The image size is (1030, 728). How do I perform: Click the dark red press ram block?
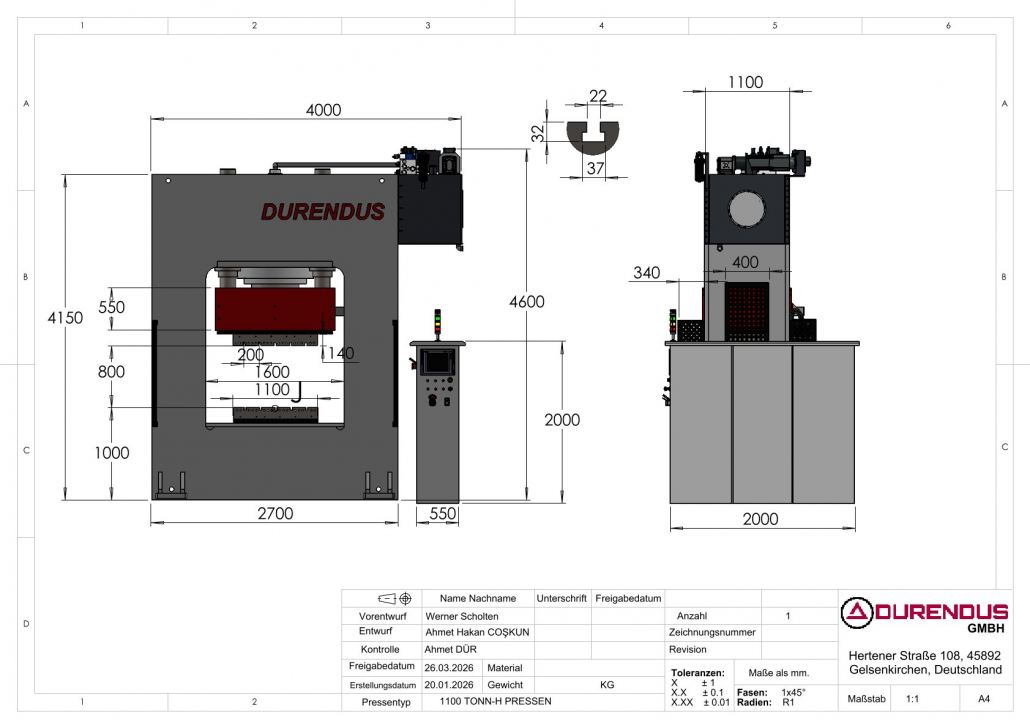[x=276, y=307]
